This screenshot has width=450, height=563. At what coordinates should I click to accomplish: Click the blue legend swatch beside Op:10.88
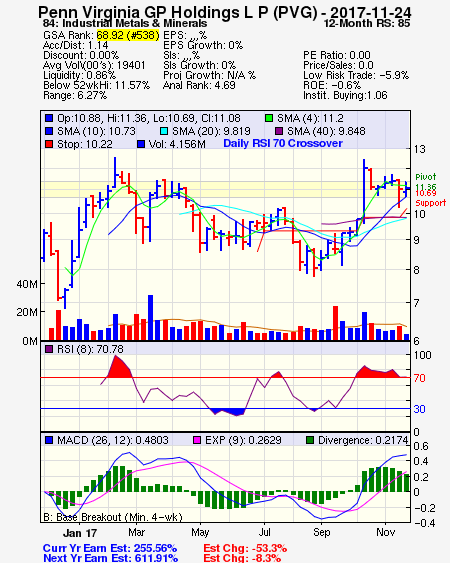point(49,118)
